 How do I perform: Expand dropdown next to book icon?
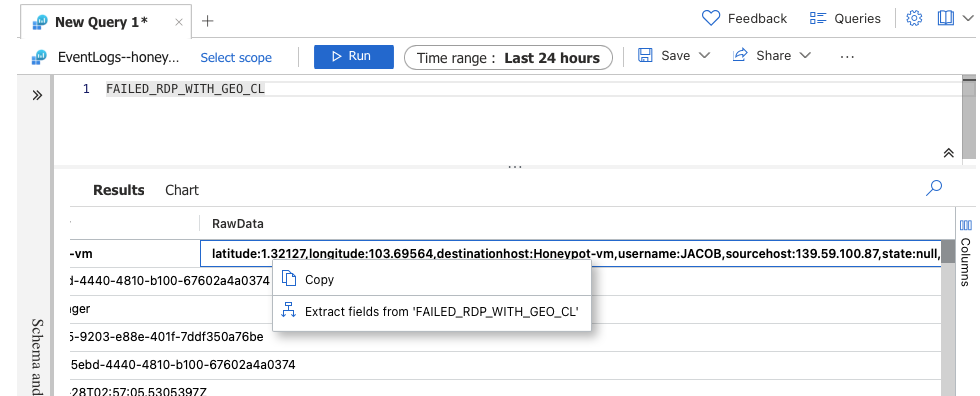tap(967, 19)
